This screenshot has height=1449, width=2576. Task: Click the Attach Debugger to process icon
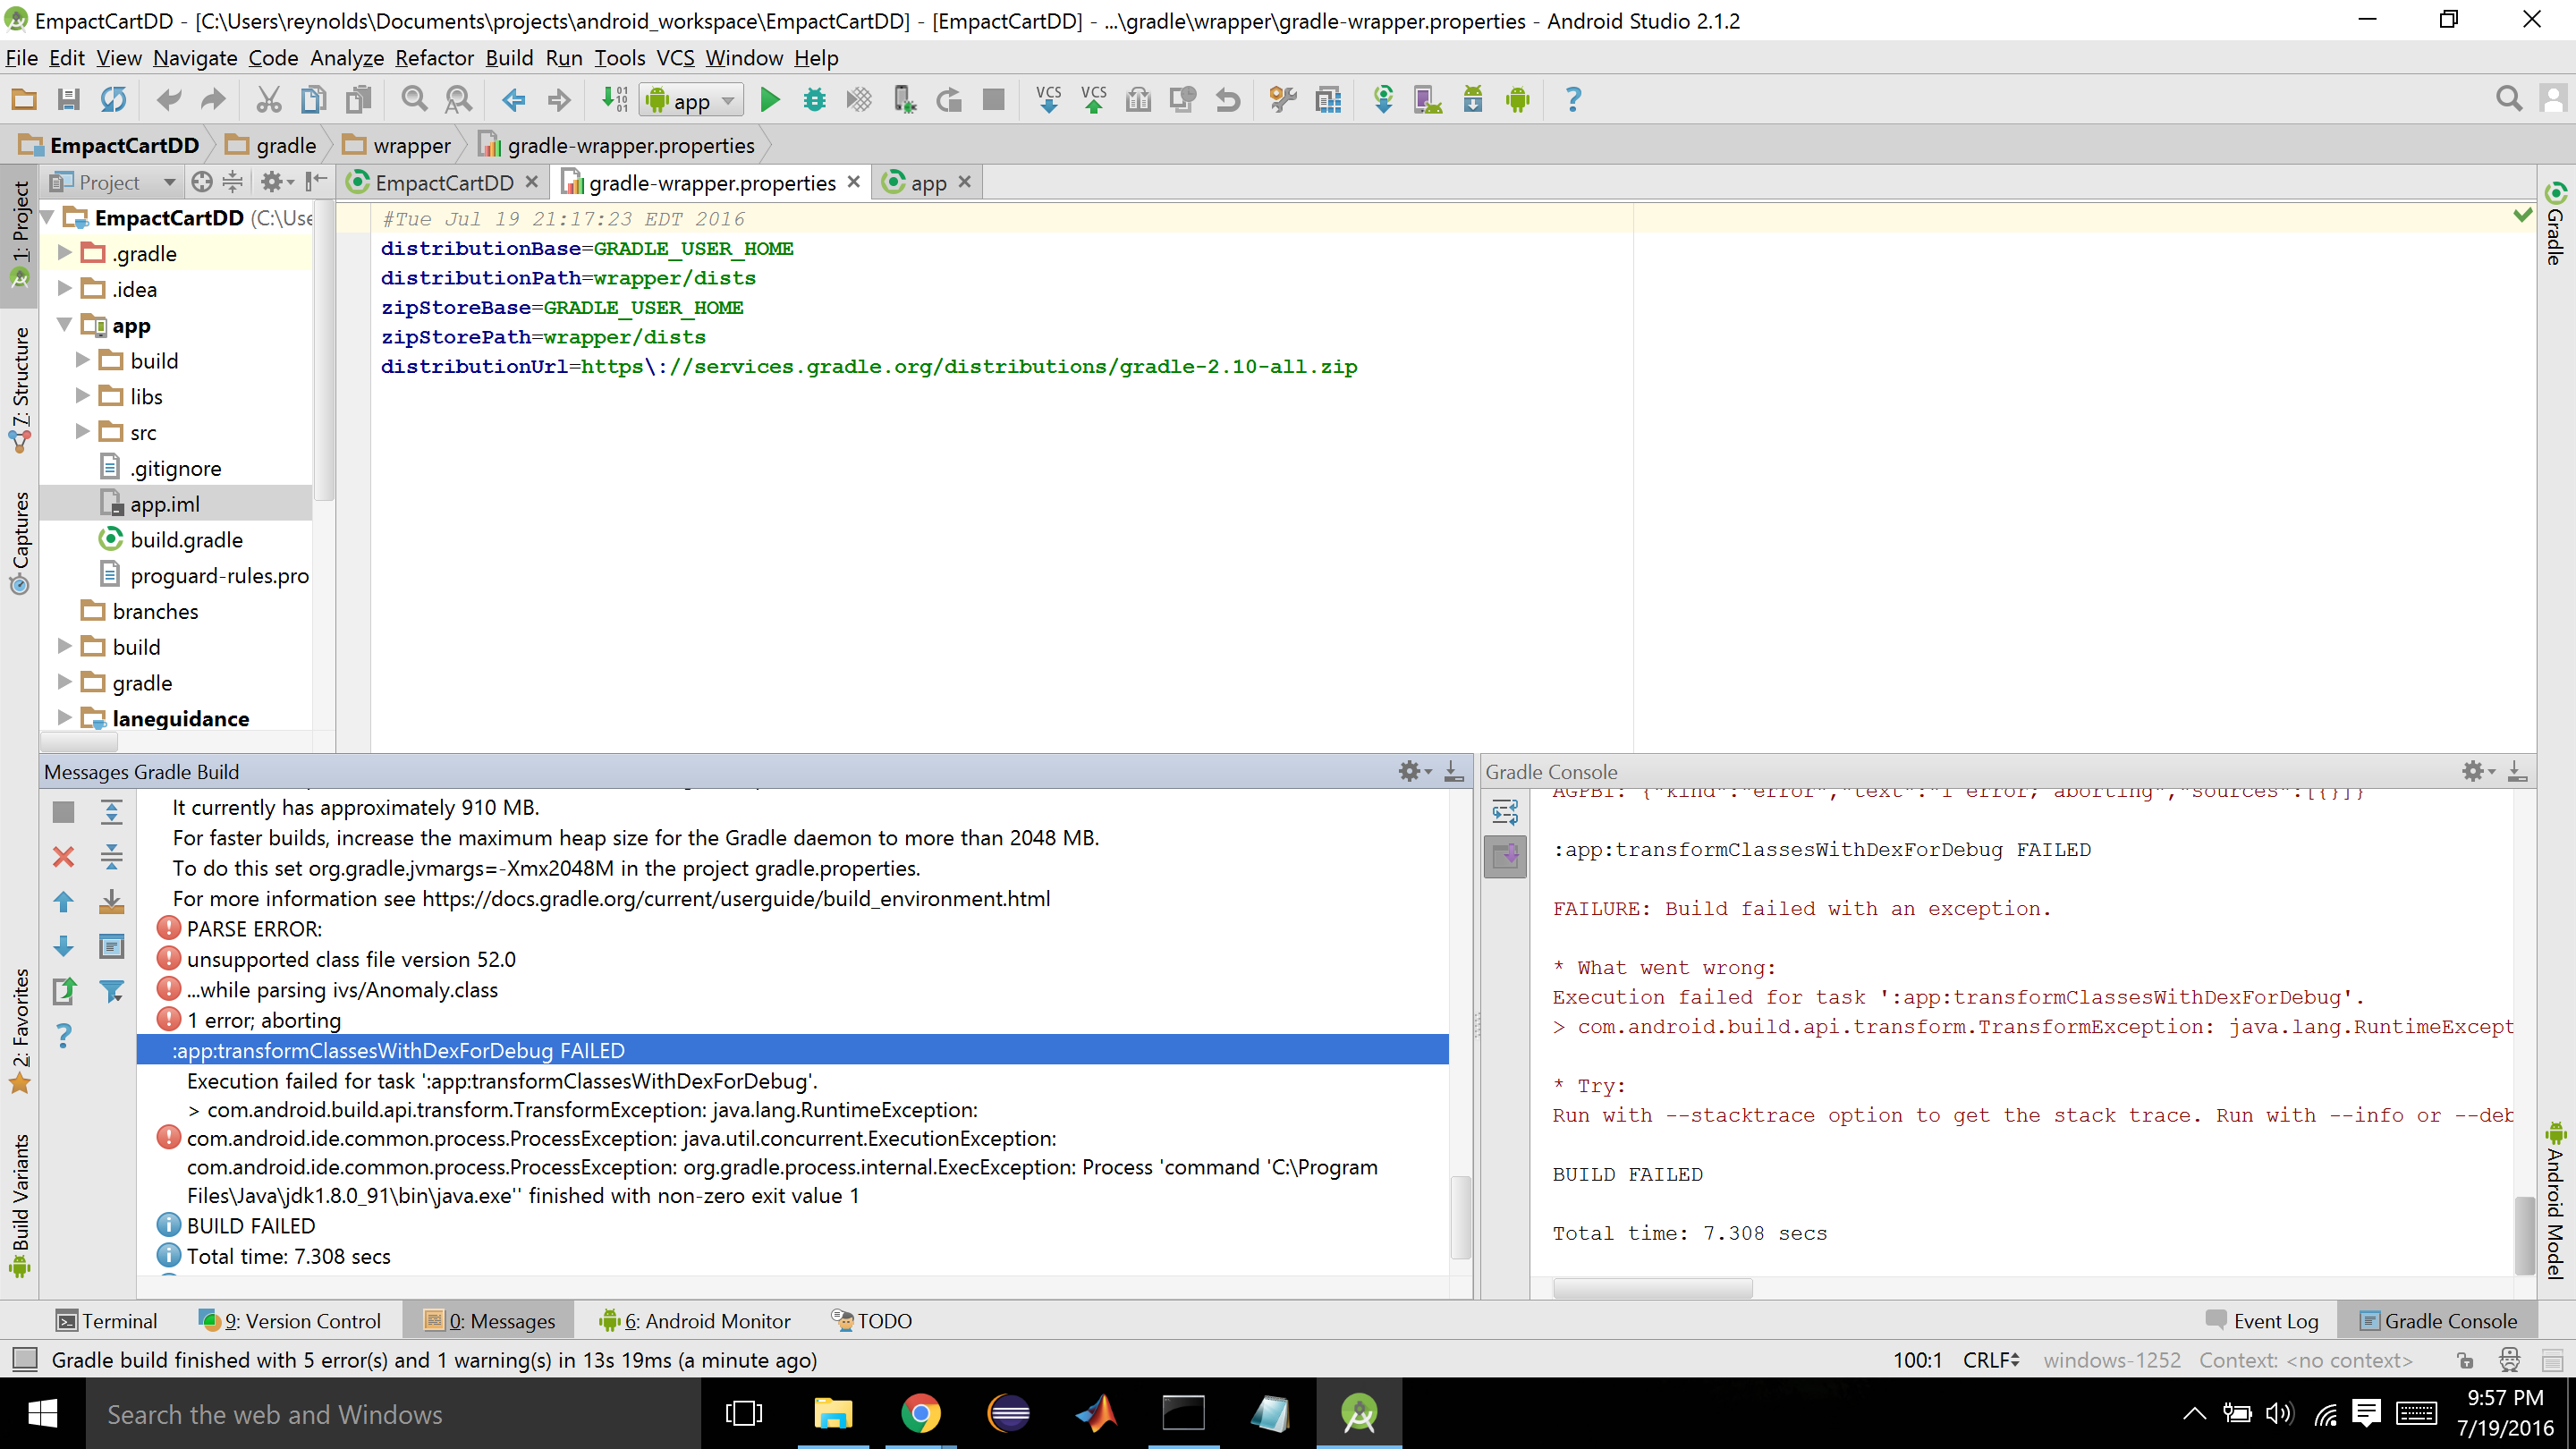[x=901, y=99]
